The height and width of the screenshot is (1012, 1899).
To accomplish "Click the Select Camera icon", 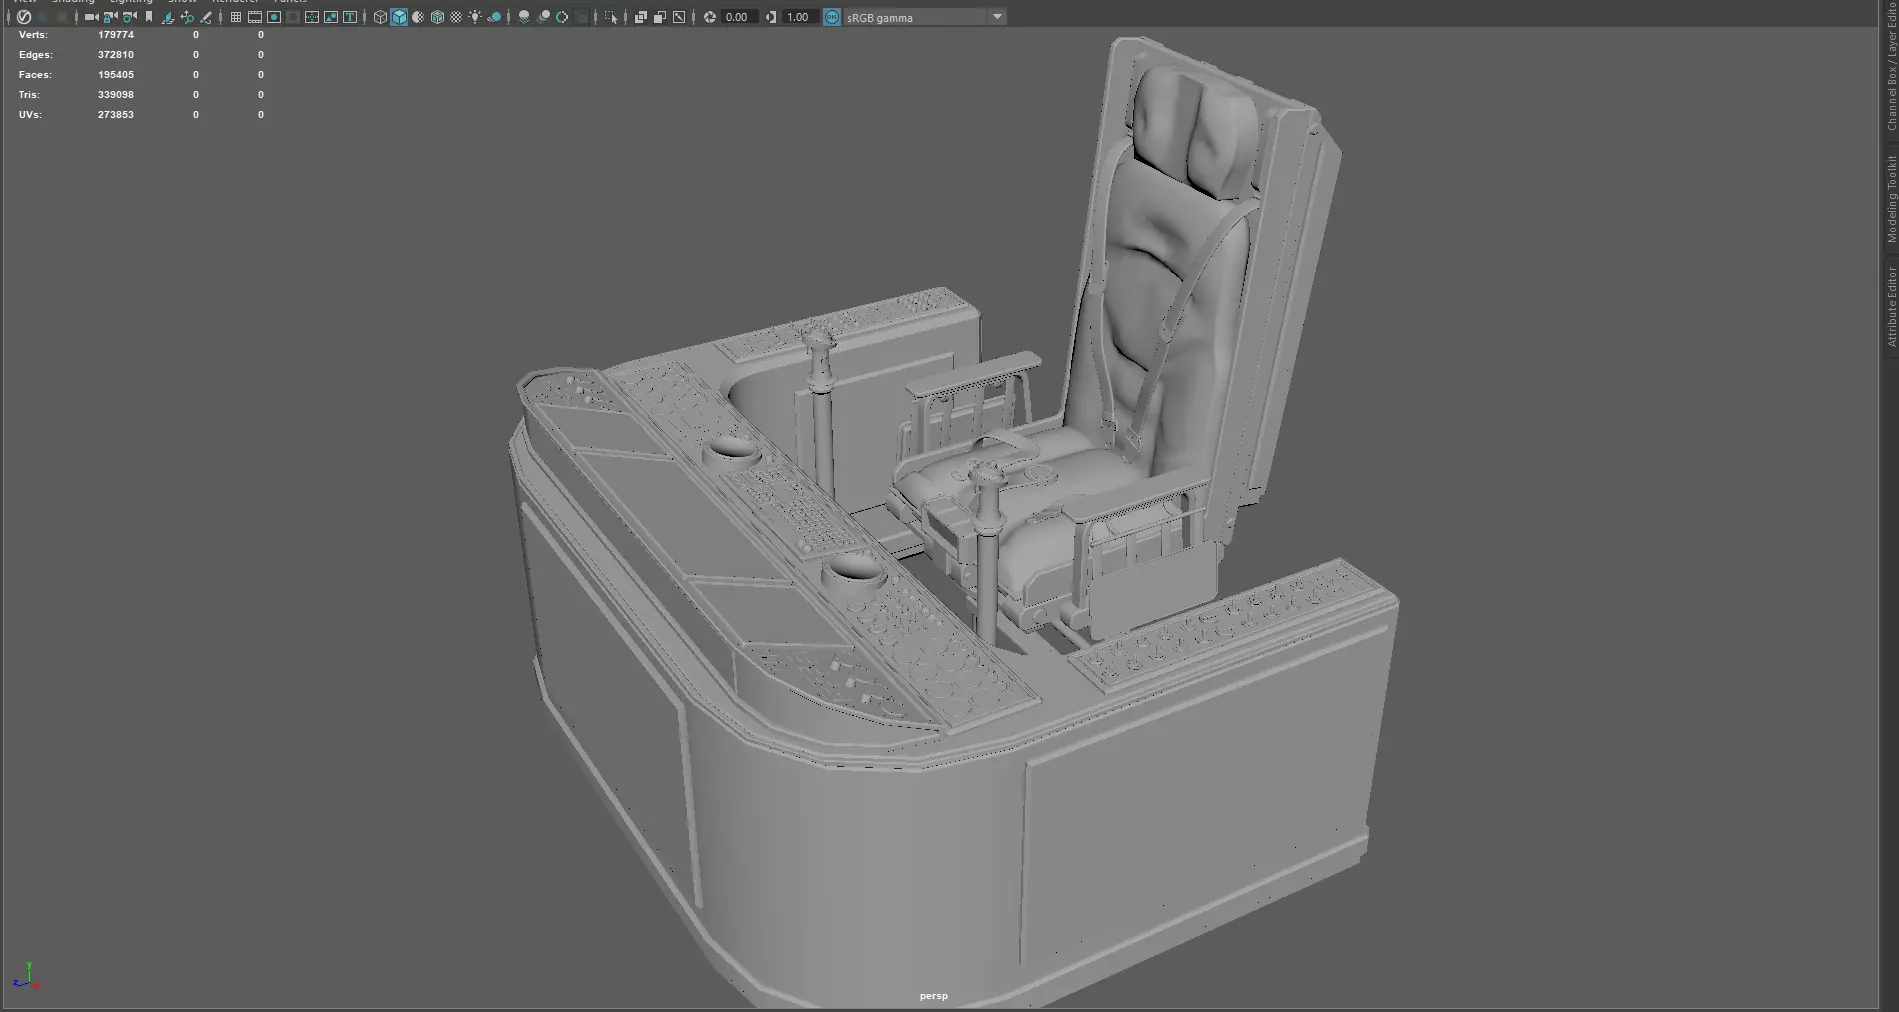I will point(91,17).
